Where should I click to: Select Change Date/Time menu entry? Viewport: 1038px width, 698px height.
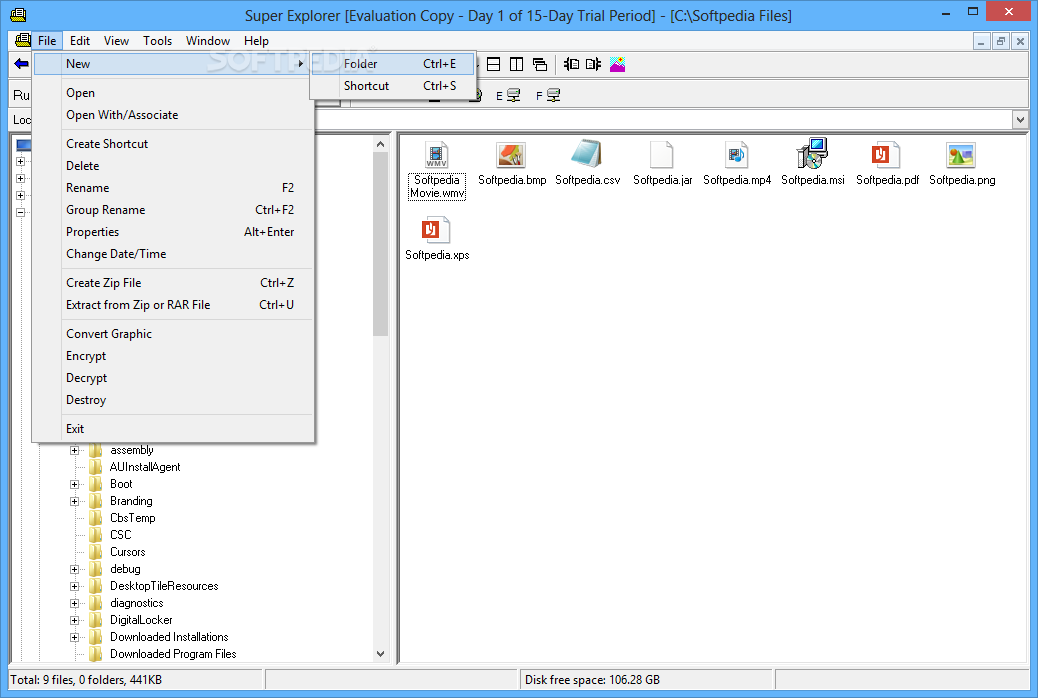pyautogui.click(x=173, y=254)
